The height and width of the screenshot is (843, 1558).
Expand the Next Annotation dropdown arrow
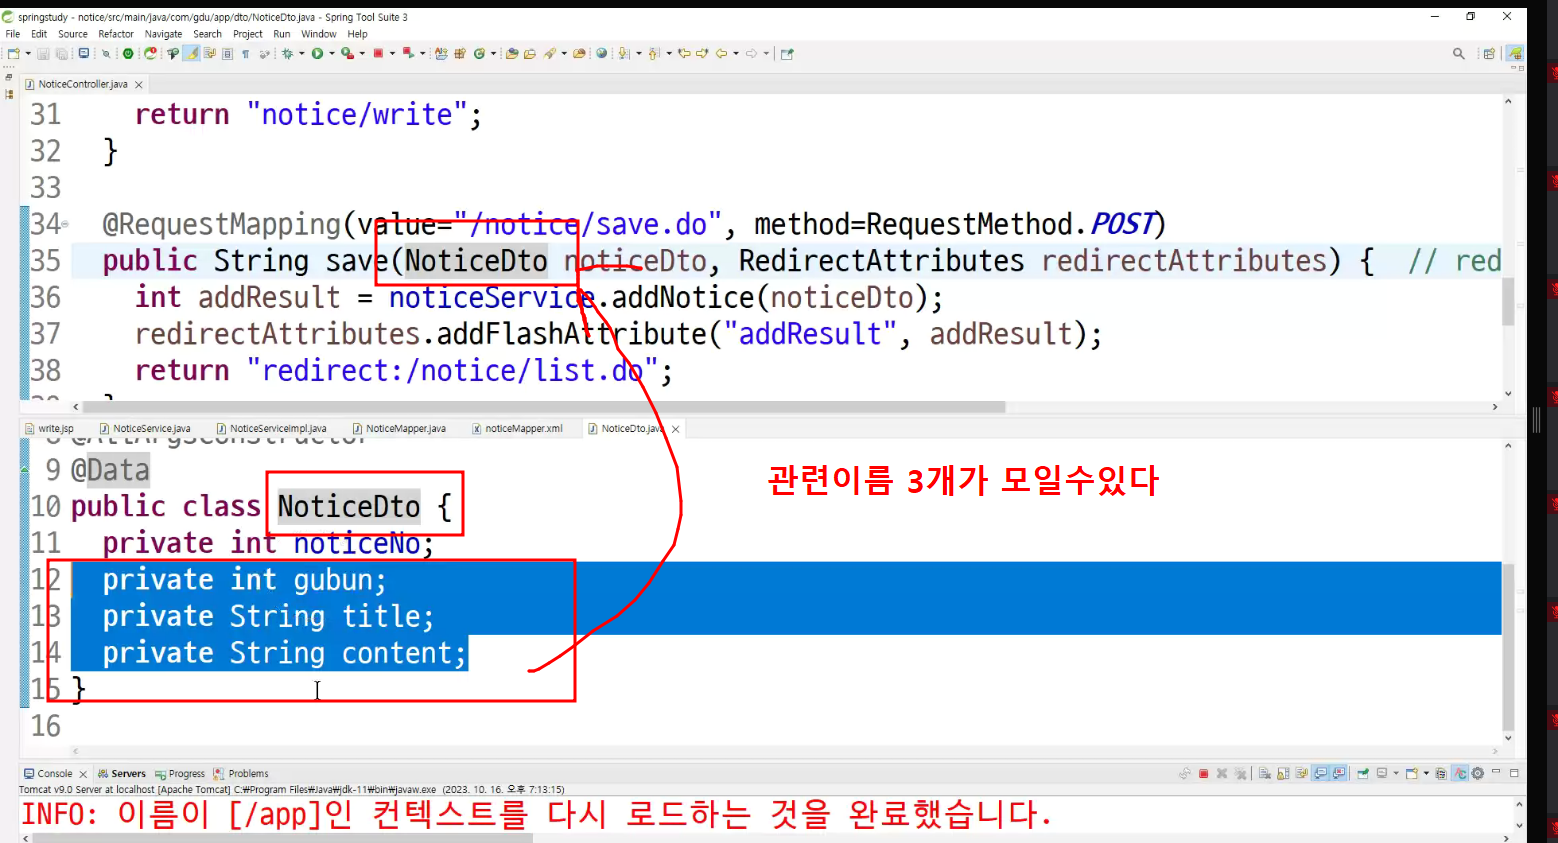638,54
